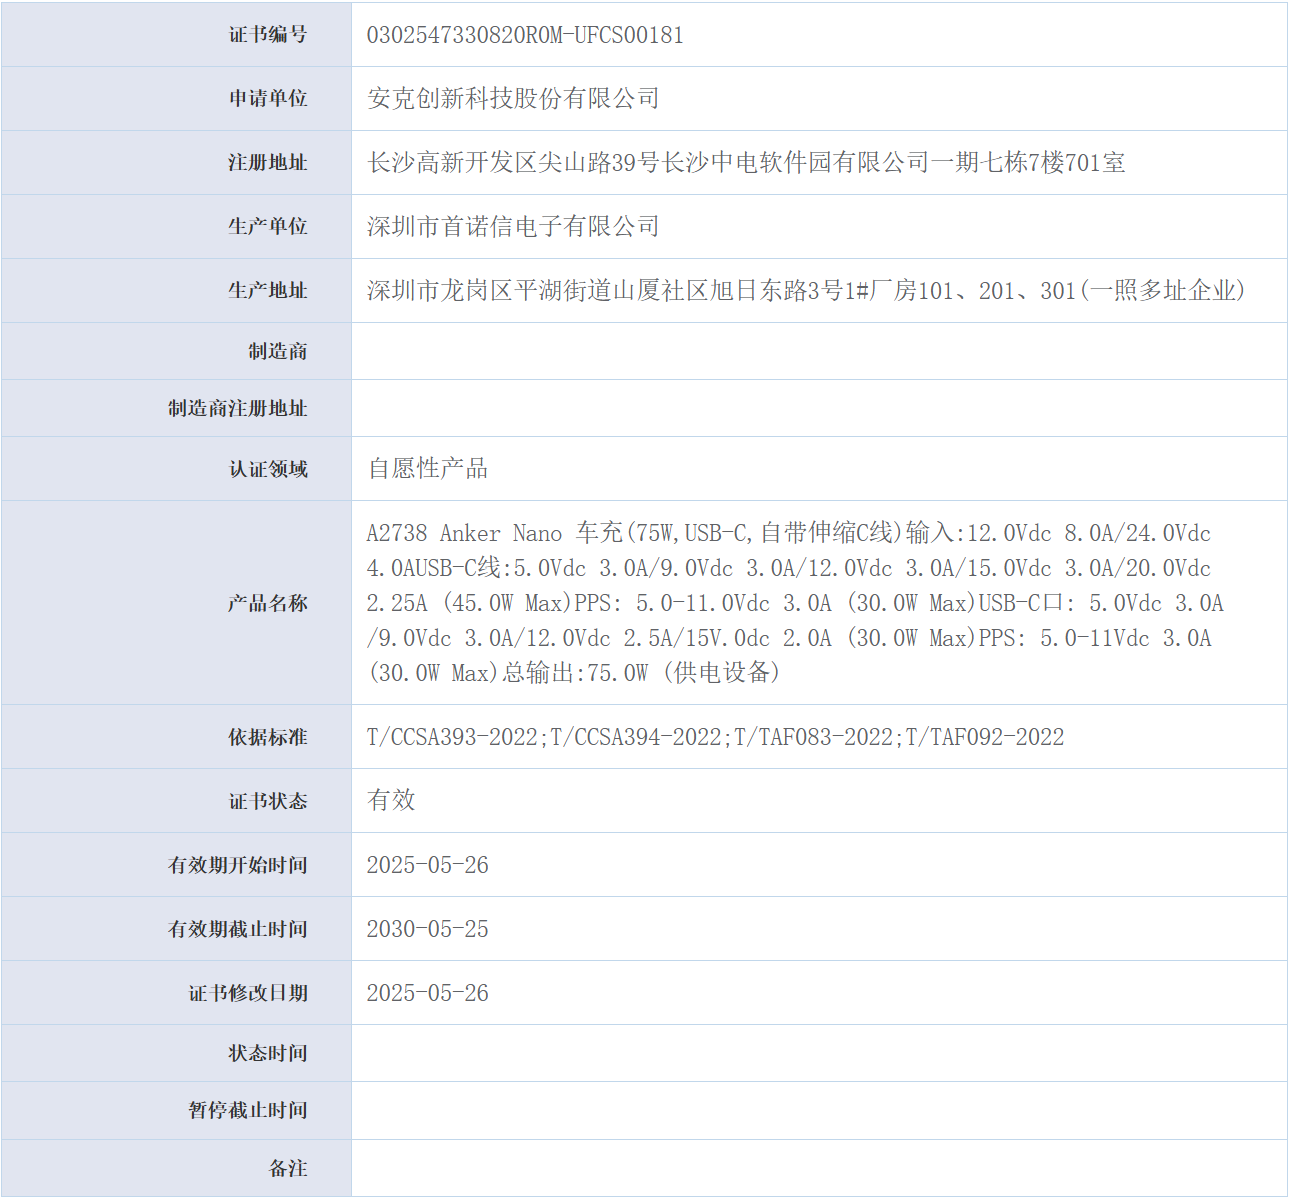
Task: Select the 2025-05-26 date in the 有效期开始时间 row
Action: coord(427,865)
